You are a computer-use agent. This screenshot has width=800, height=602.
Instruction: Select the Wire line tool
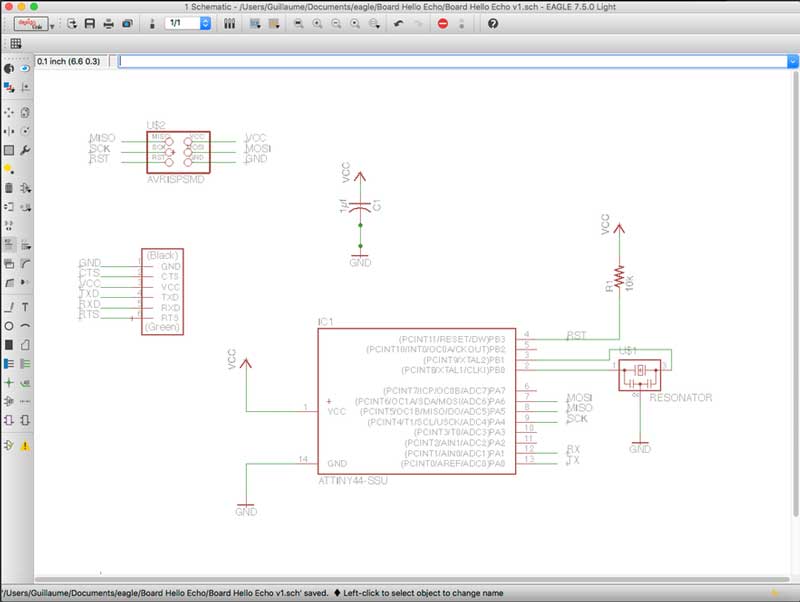coord(9,307)
